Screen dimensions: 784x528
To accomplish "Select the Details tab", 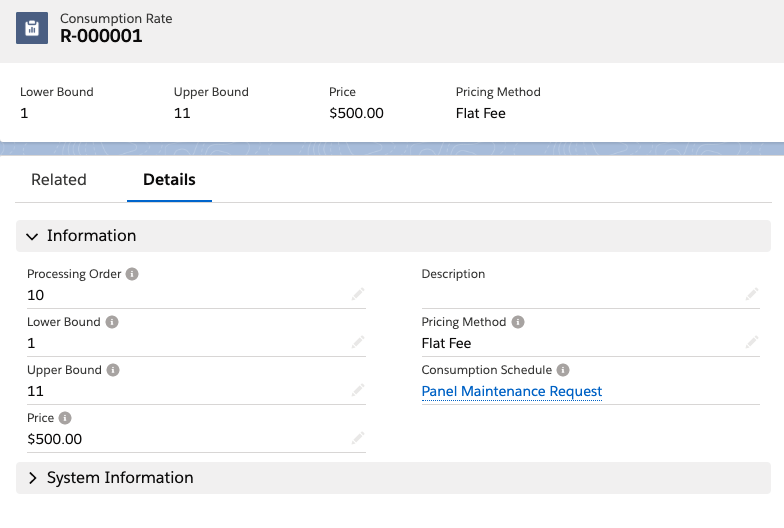I will point(169,180).
